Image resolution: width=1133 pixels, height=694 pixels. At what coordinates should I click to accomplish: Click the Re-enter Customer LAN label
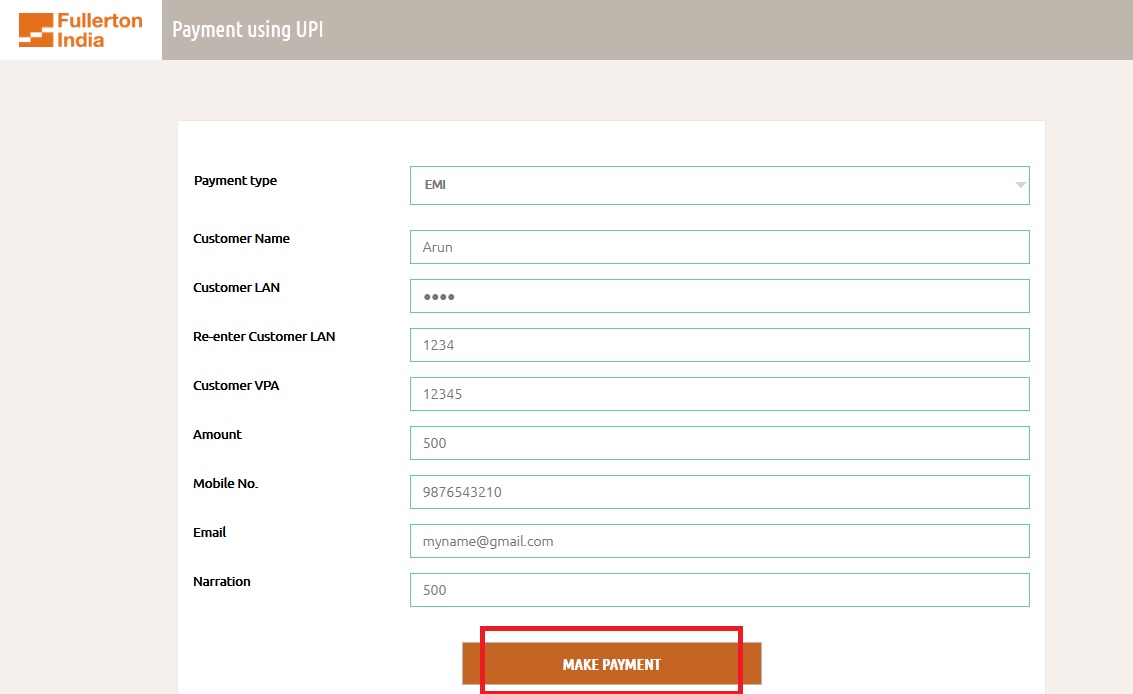pyautogui.click(x=264, y=337)
